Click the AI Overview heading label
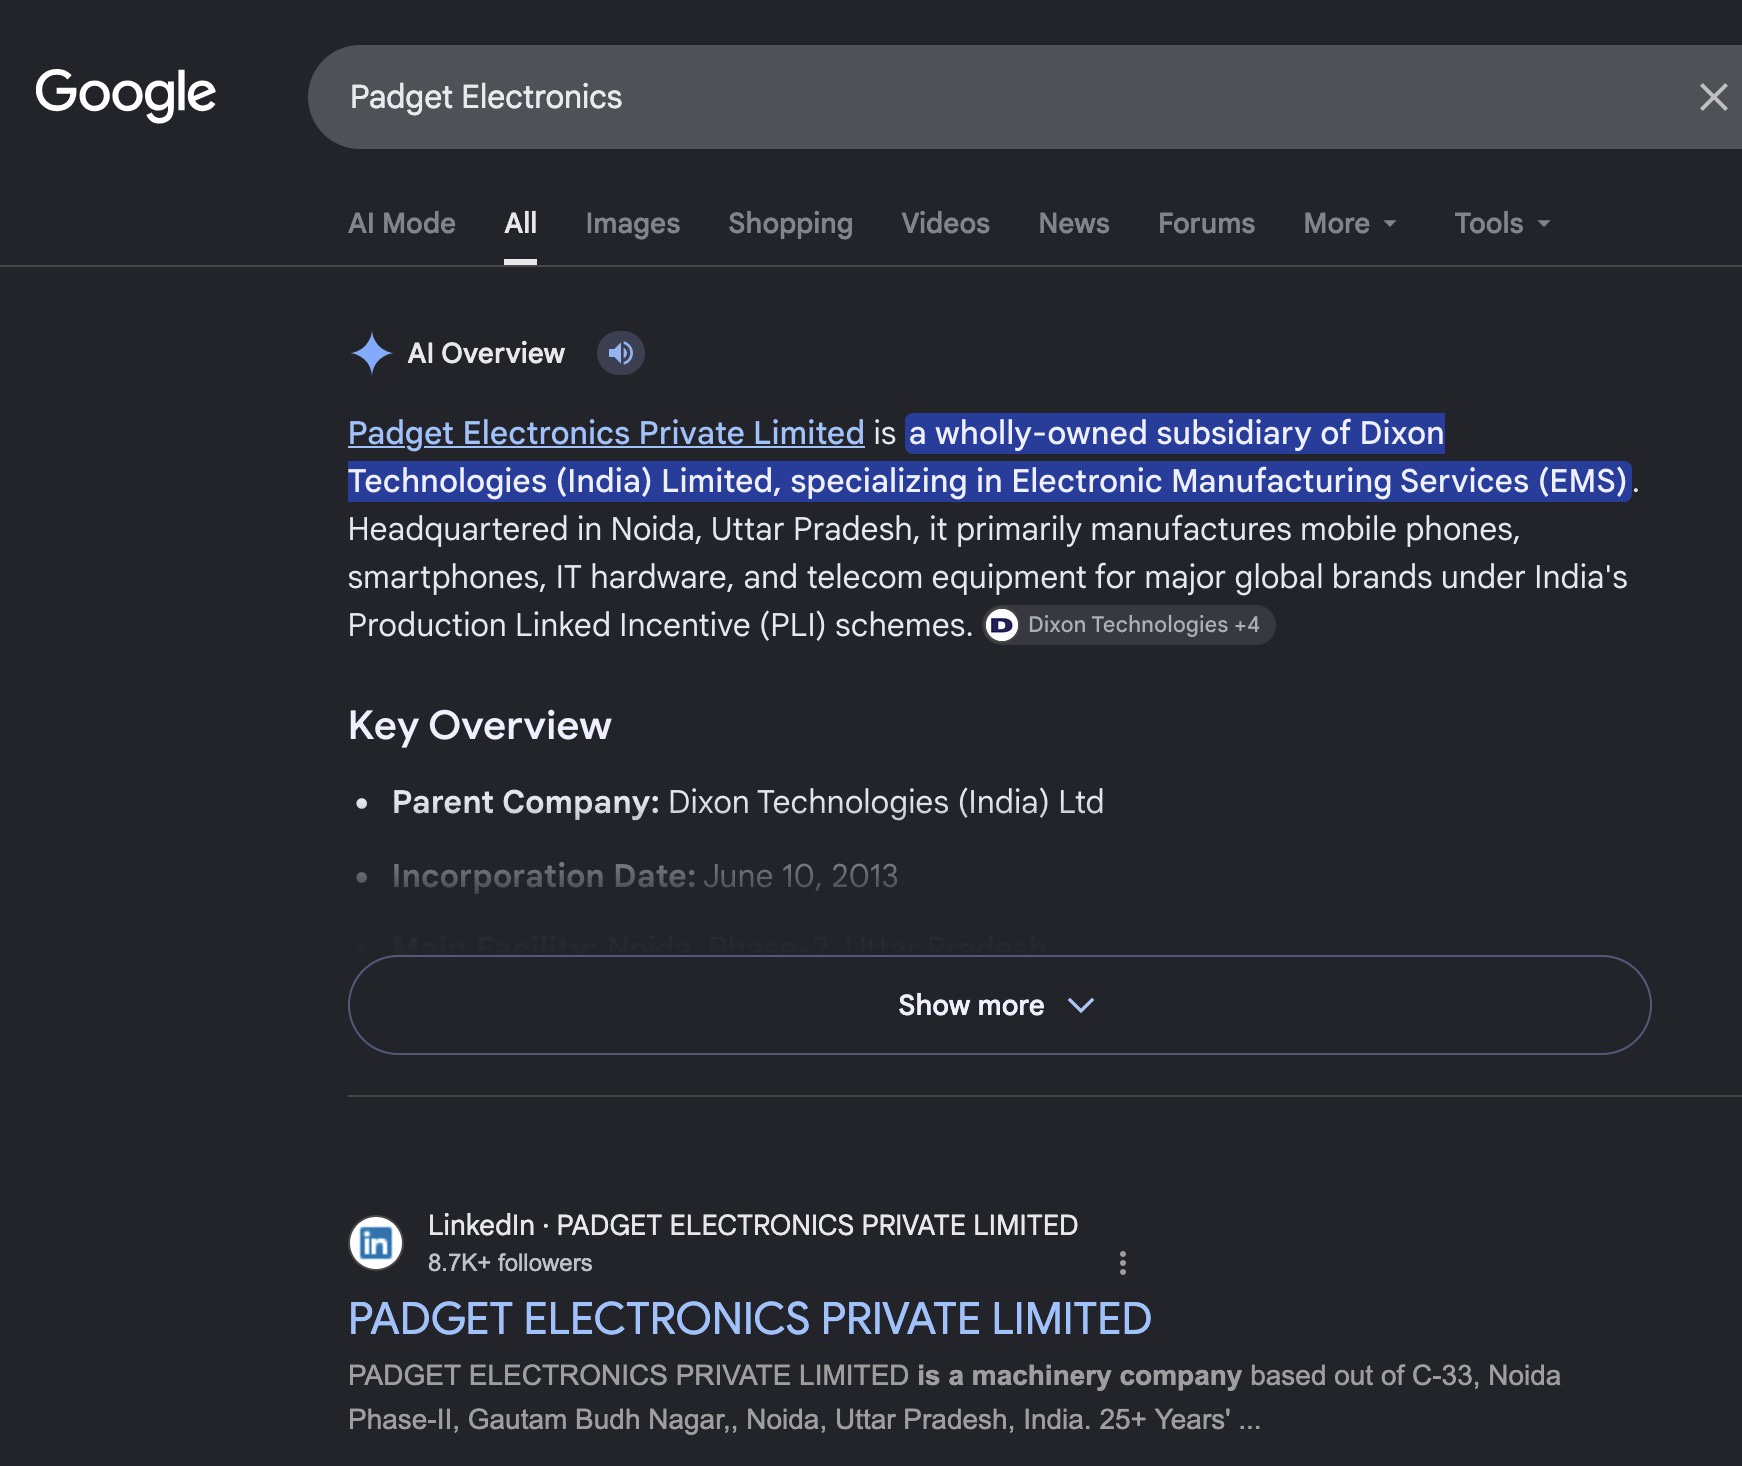This screenshot has height=1466, width=1742. coord(486,353)
